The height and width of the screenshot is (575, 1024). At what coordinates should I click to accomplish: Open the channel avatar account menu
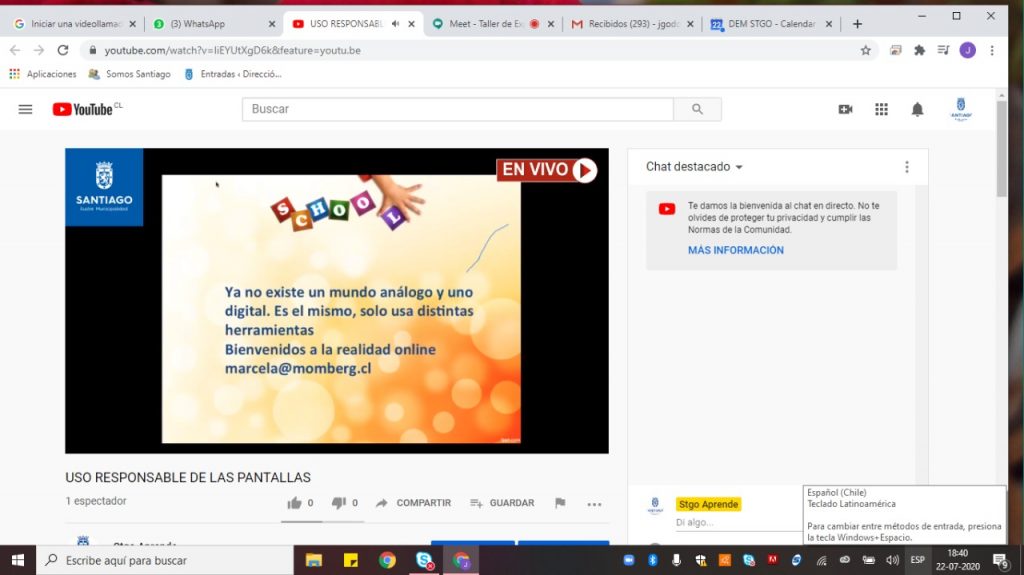coord(961,109)
